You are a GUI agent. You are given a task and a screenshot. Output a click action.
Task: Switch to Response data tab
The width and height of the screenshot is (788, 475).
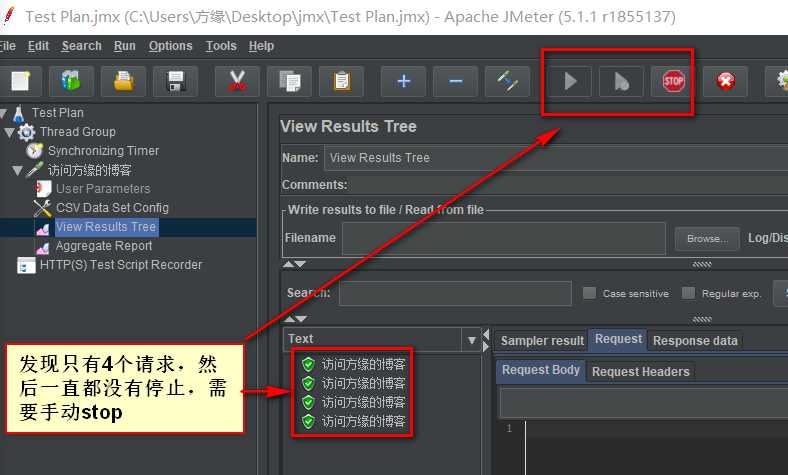pos(695,341)
